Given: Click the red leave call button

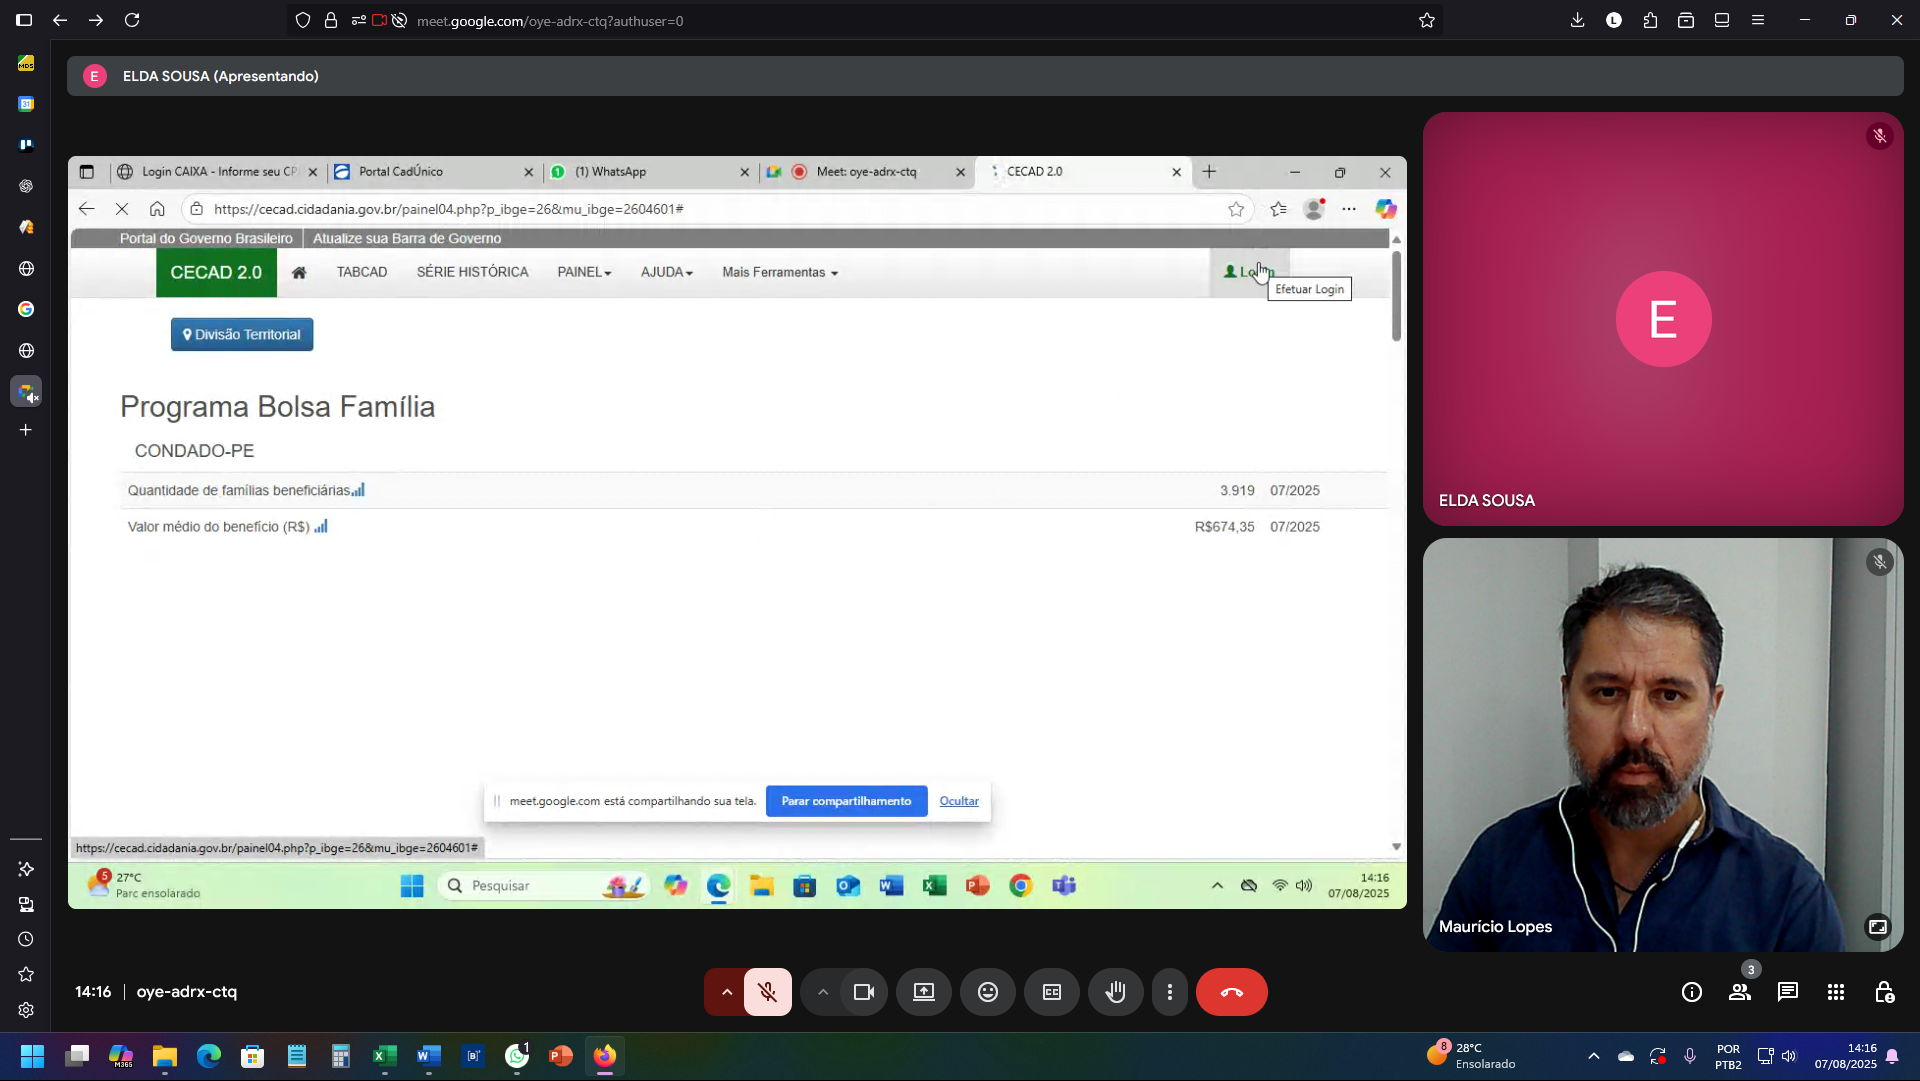Looking at the screenshot, I should coord(1231,992).
